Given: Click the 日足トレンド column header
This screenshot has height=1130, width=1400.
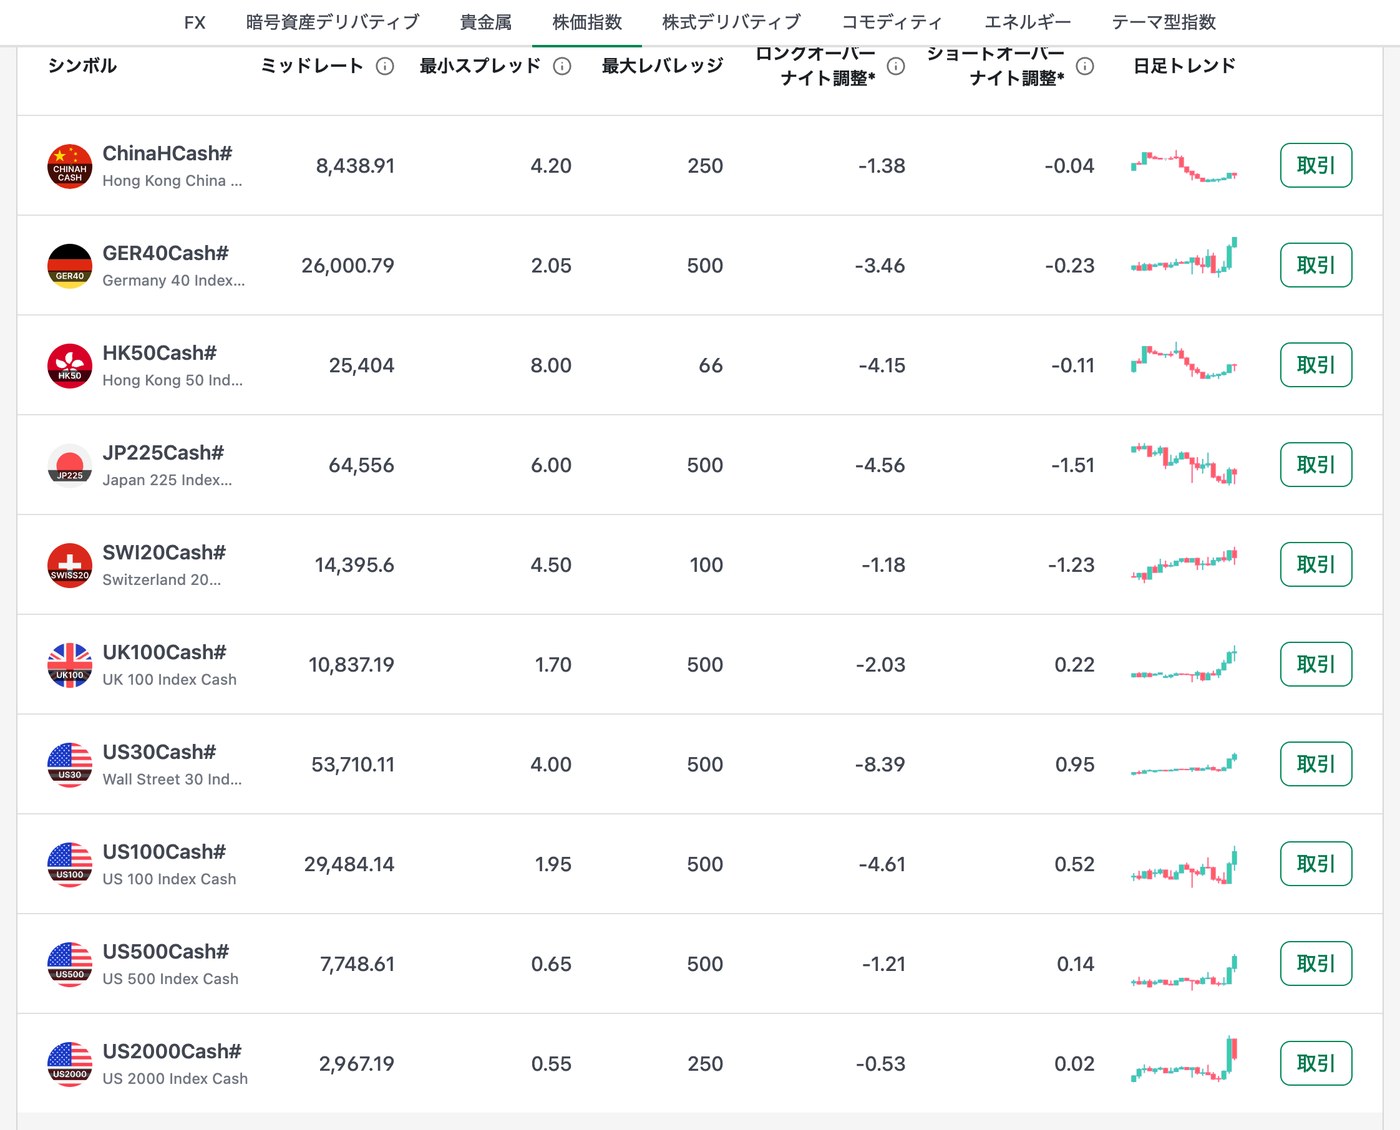Looking at the screenshot, I should (x=1184, y=66).
